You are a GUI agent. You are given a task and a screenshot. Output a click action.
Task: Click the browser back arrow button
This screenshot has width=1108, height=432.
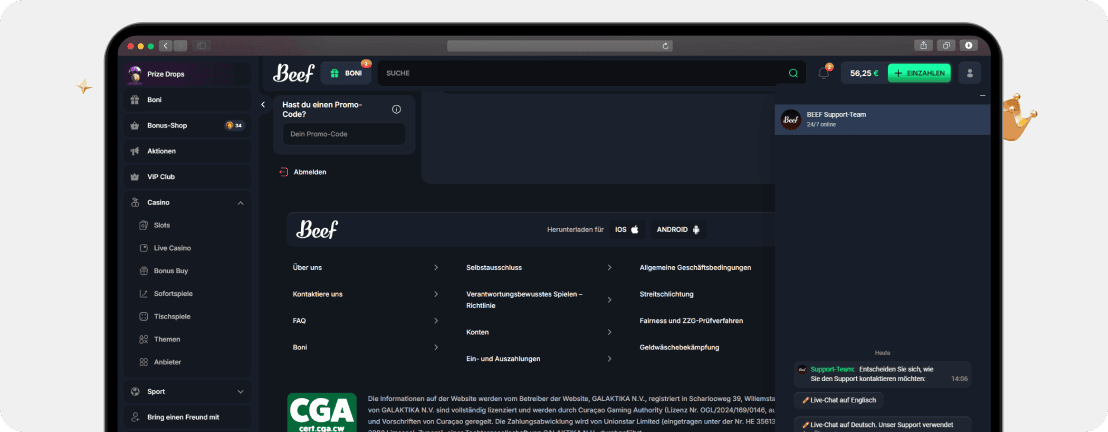click(x=166, y=46)
